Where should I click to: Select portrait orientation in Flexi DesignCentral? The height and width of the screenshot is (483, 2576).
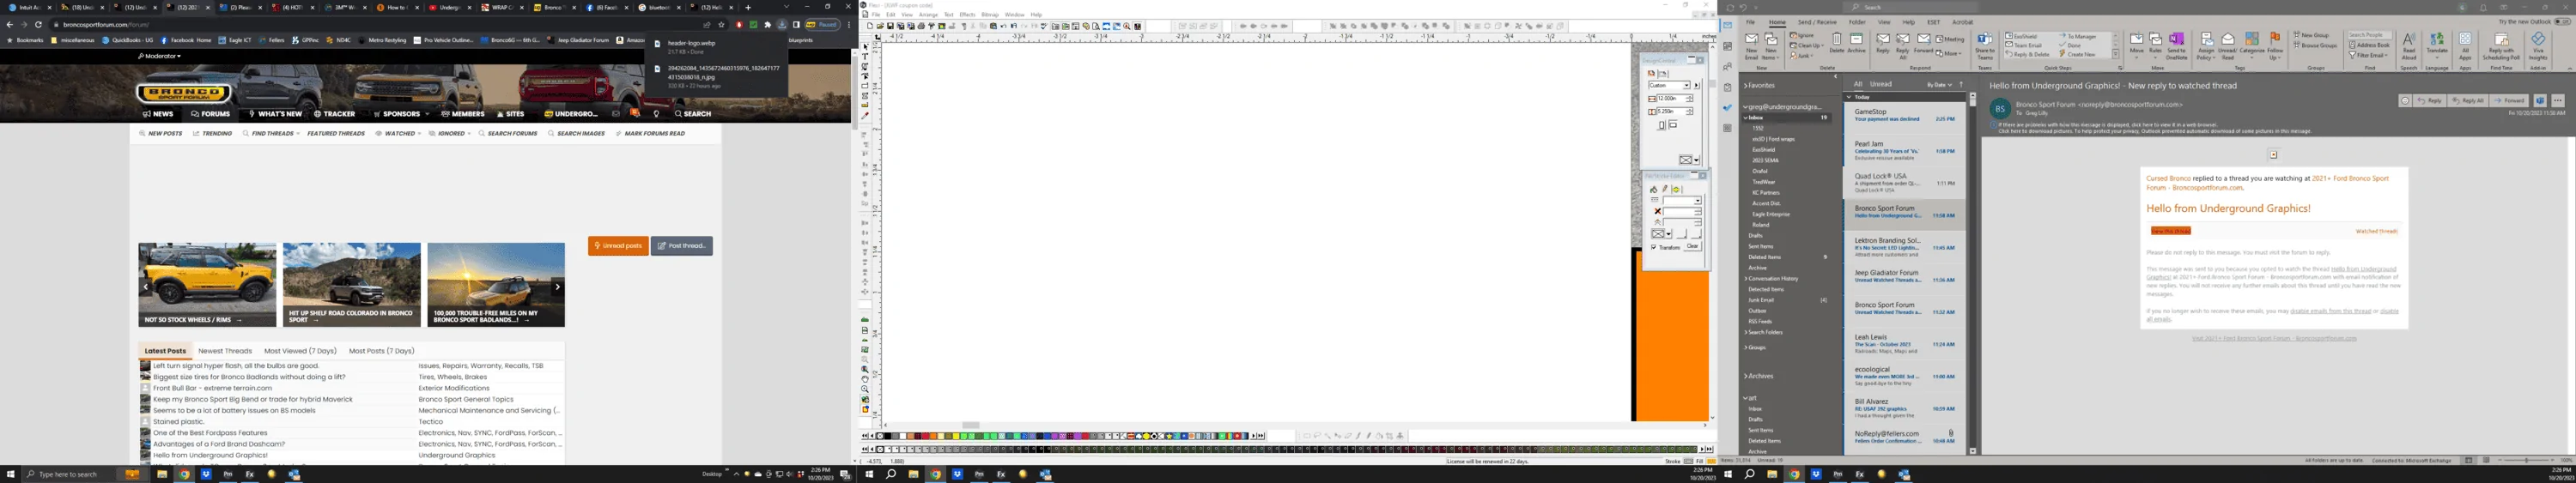click(1661, 125)
